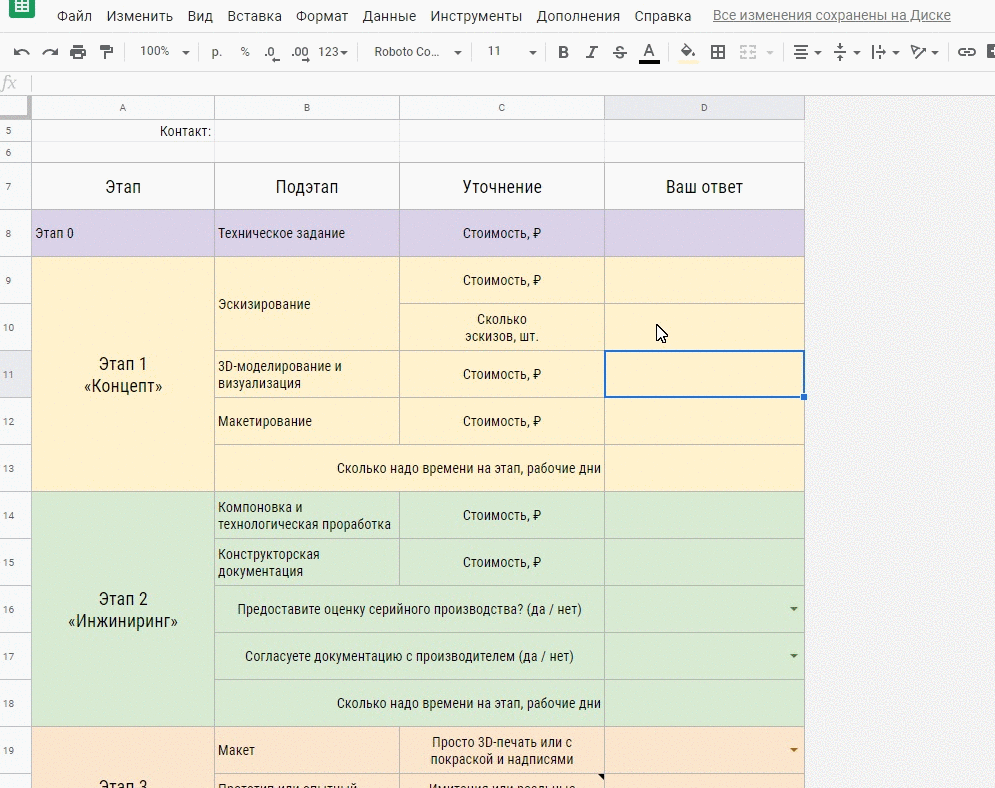Open the Данные menu
Screen dimensions: 995x788
pyautogui.click(x=389, y=16)
